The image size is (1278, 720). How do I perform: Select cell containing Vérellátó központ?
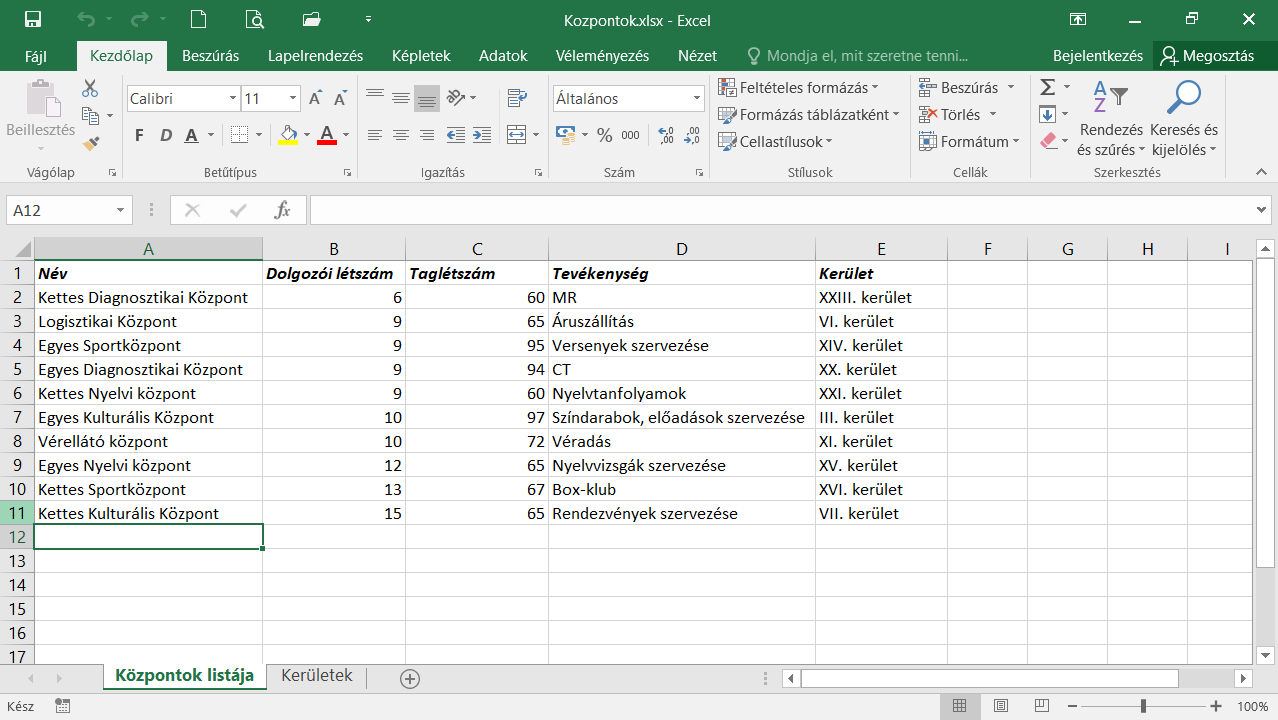point(148,441)
